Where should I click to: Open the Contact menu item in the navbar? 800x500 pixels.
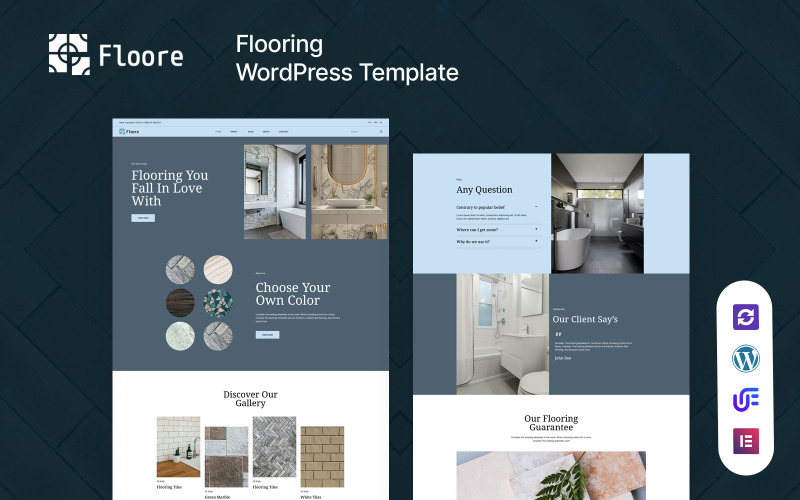pos(283,131)
